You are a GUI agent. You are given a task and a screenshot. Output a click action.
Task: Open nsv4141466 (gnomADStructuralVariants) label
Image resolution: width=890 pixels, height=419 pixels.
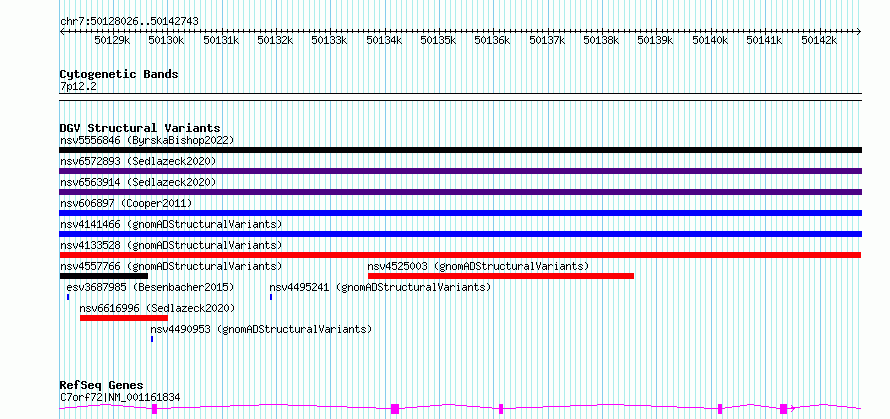click(171, 224)
